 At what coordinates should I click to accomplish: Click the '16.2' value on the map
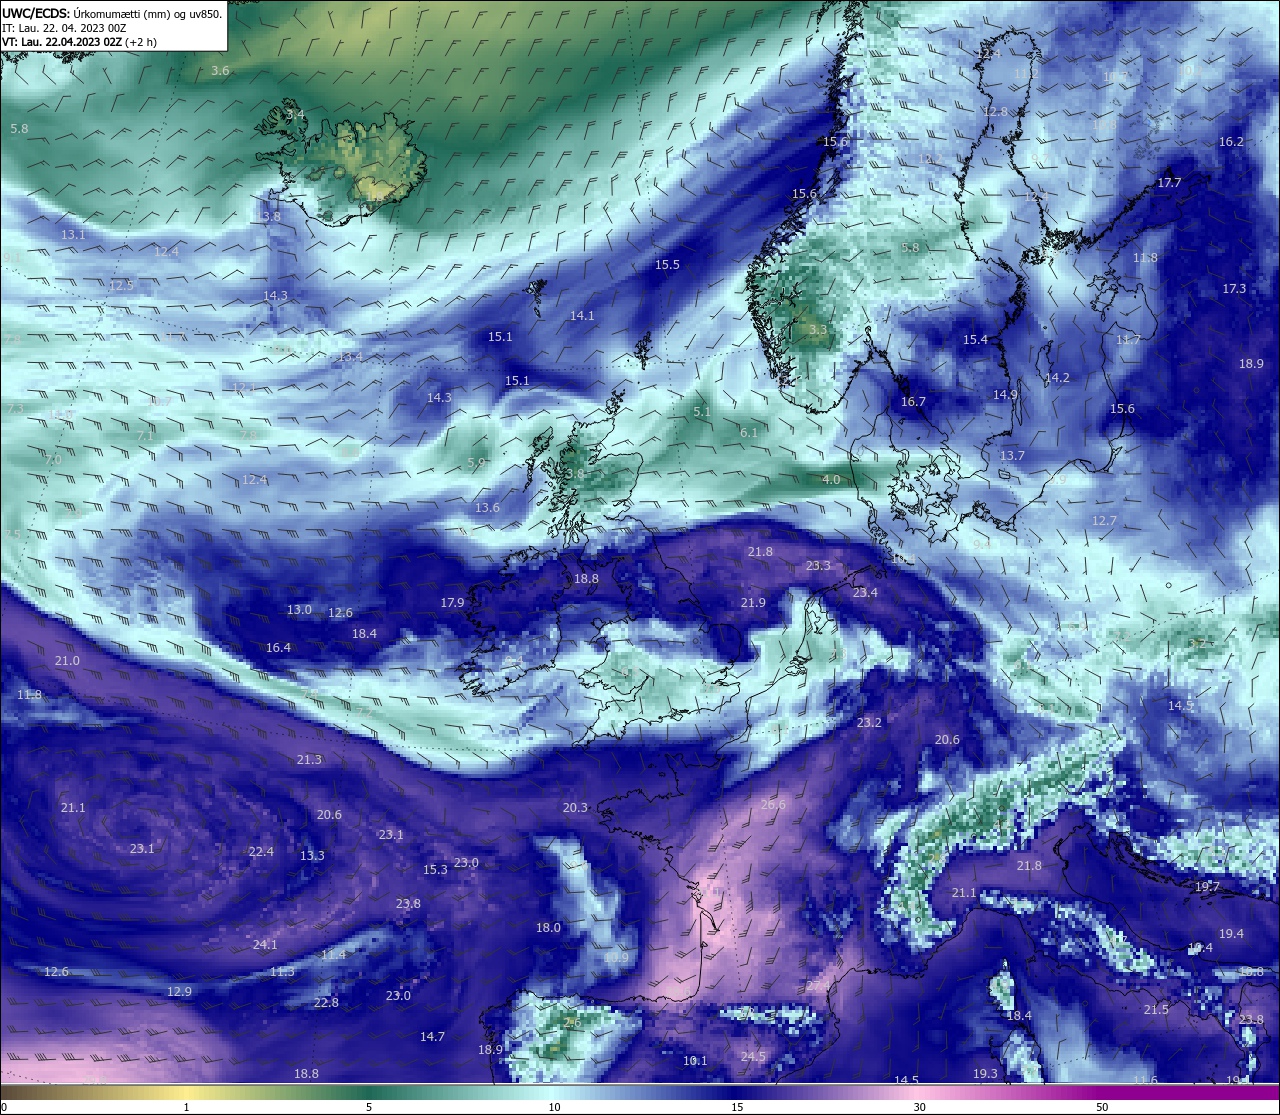click(1231, 142)
